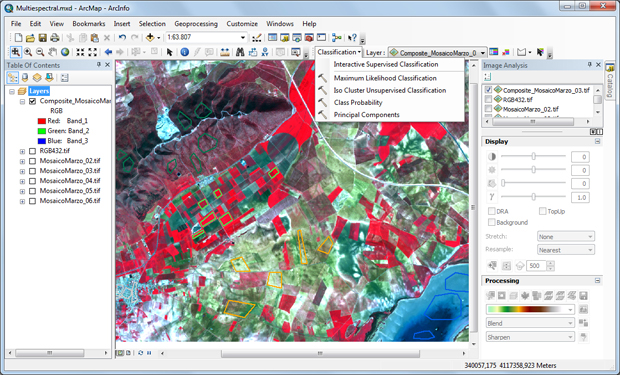Open the What's This help tool
The height and width of the screenshot is (375, 620).
(352, 38)
